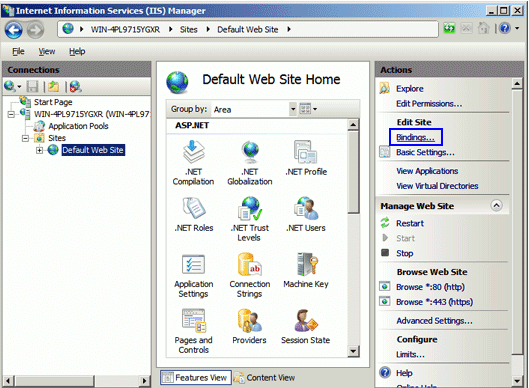Open the .NET Globalization feature
Screen dimensions: 529x388
click(250, 163)
